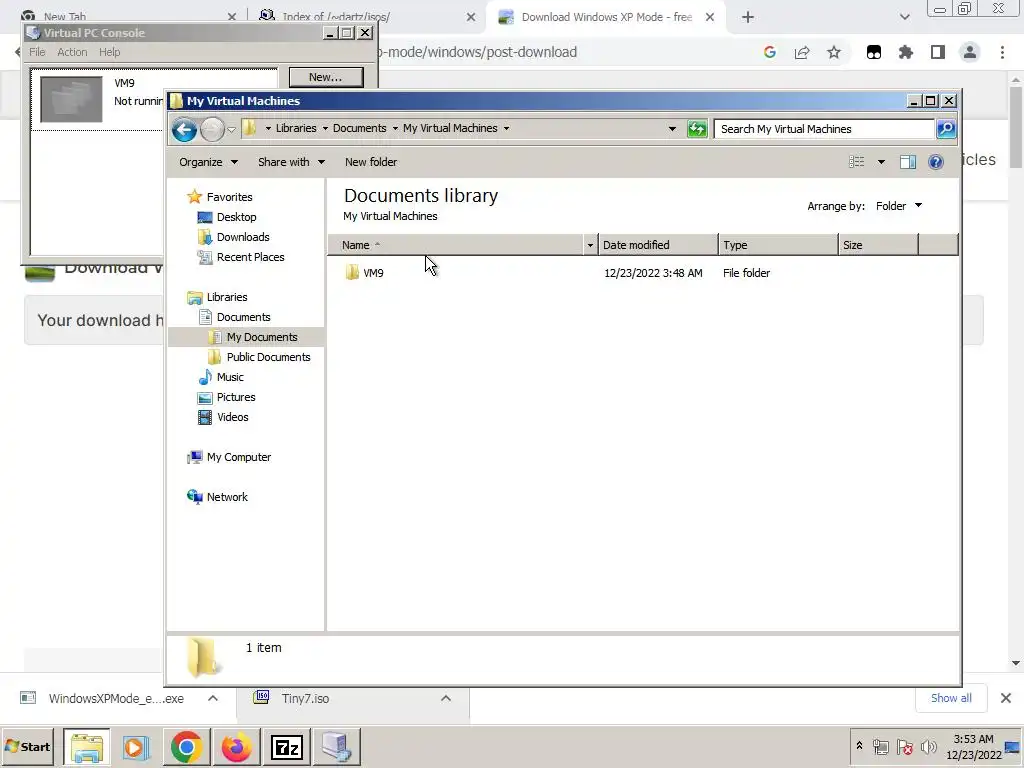This screenshot has height=768, width=1024.
Task: Click the share page icon in Chrome
Action: click(x=802, y=52)
